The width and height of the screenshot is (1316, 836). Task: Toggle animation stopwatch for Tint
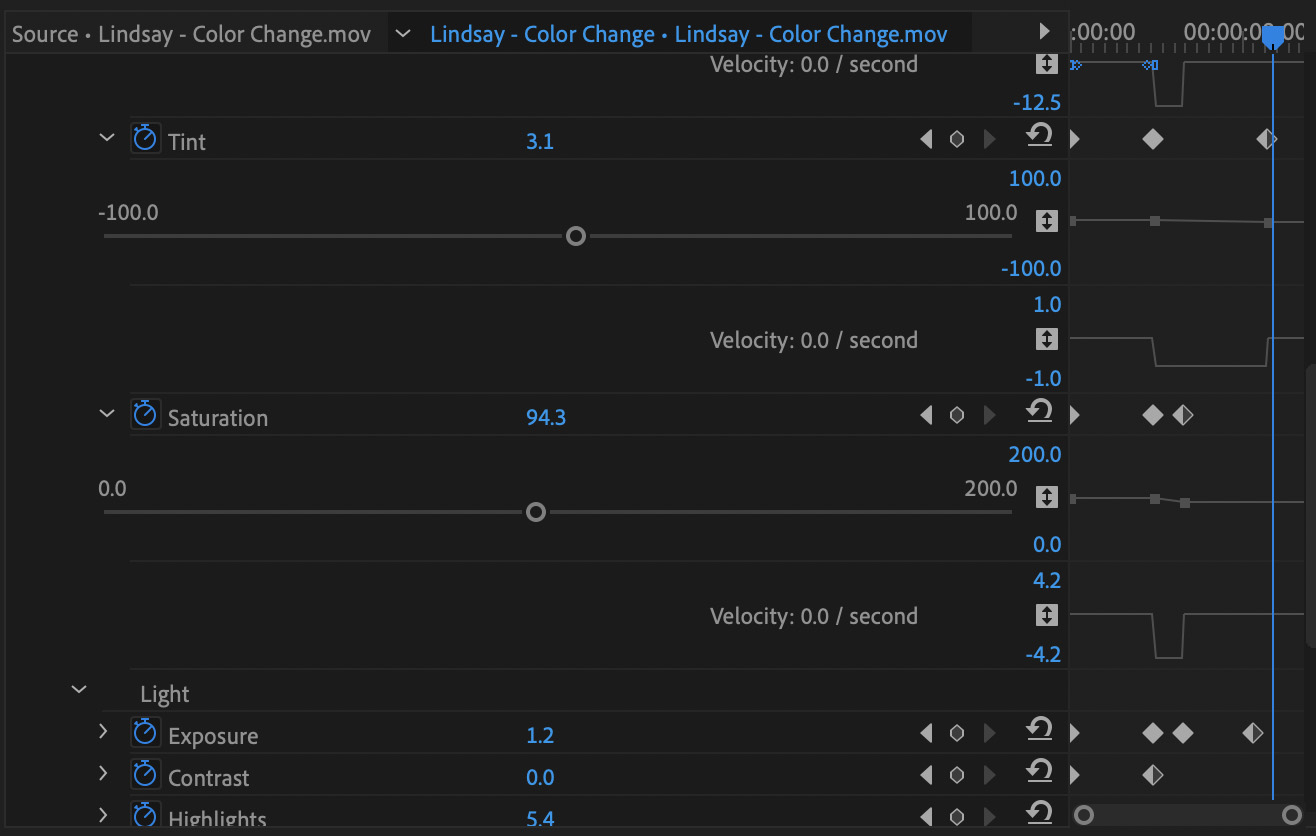145,138
